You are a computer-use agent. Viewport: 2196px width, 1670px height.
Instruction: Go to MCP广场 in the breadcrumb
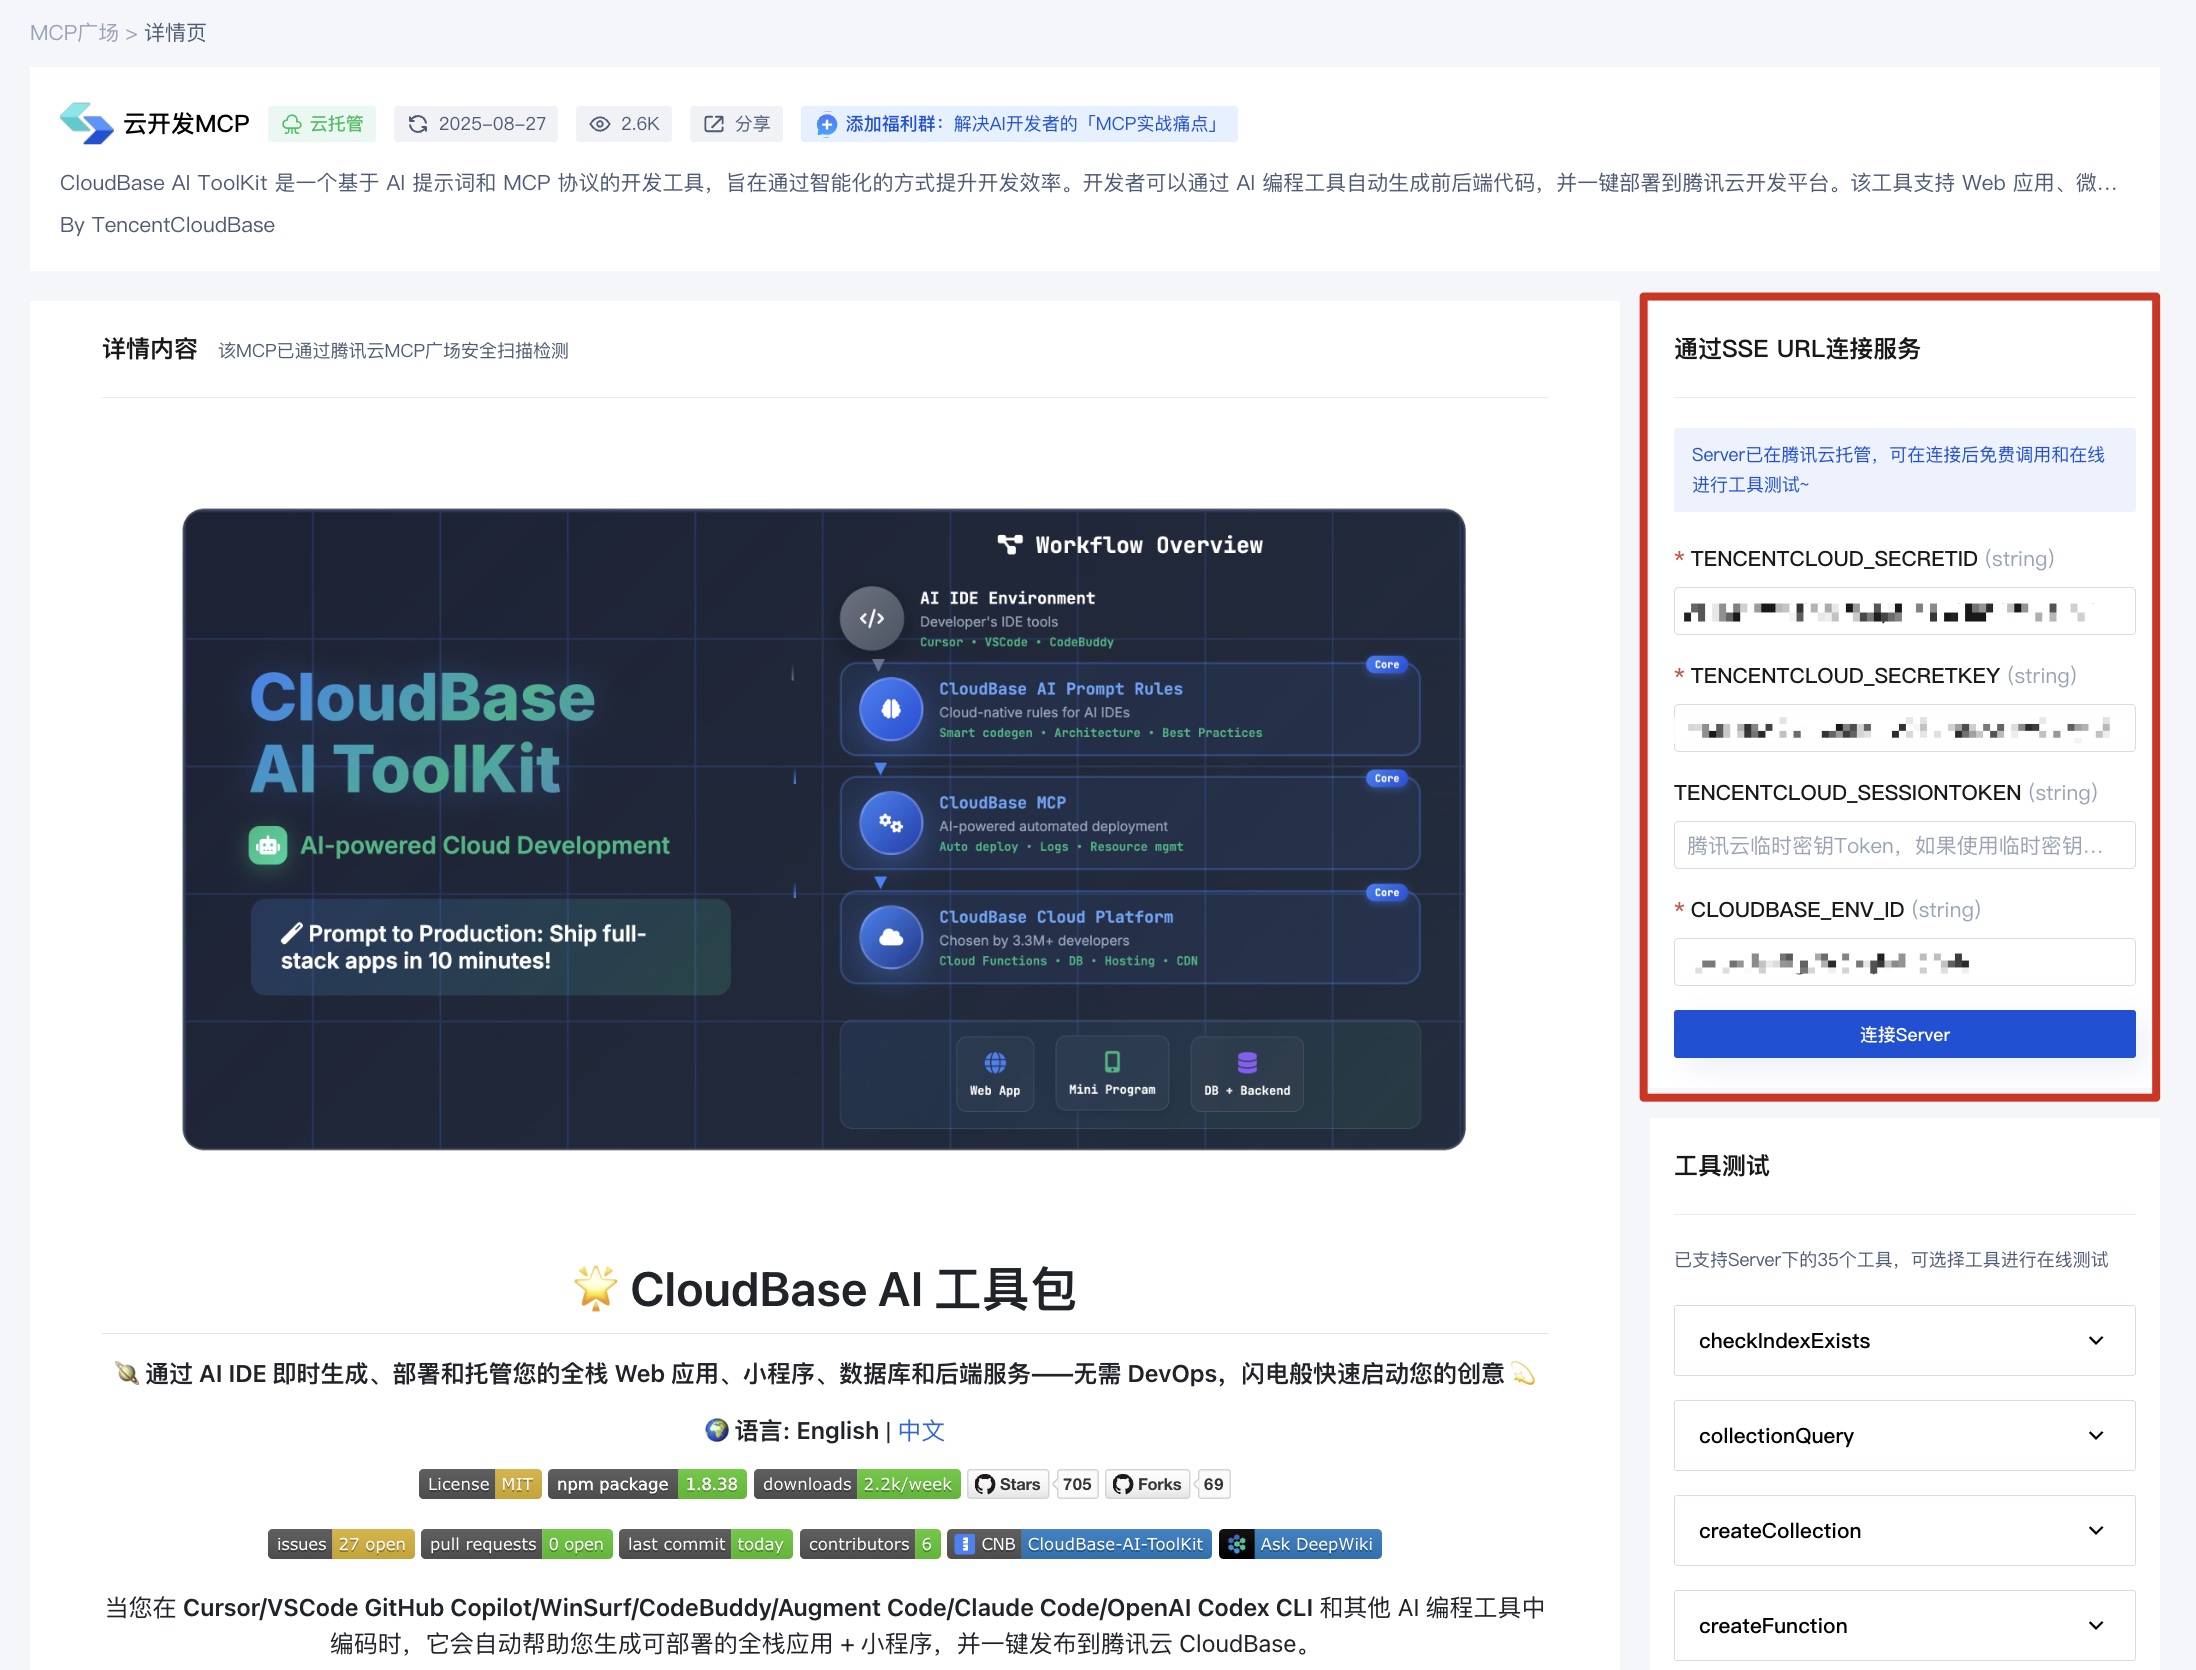74,33
